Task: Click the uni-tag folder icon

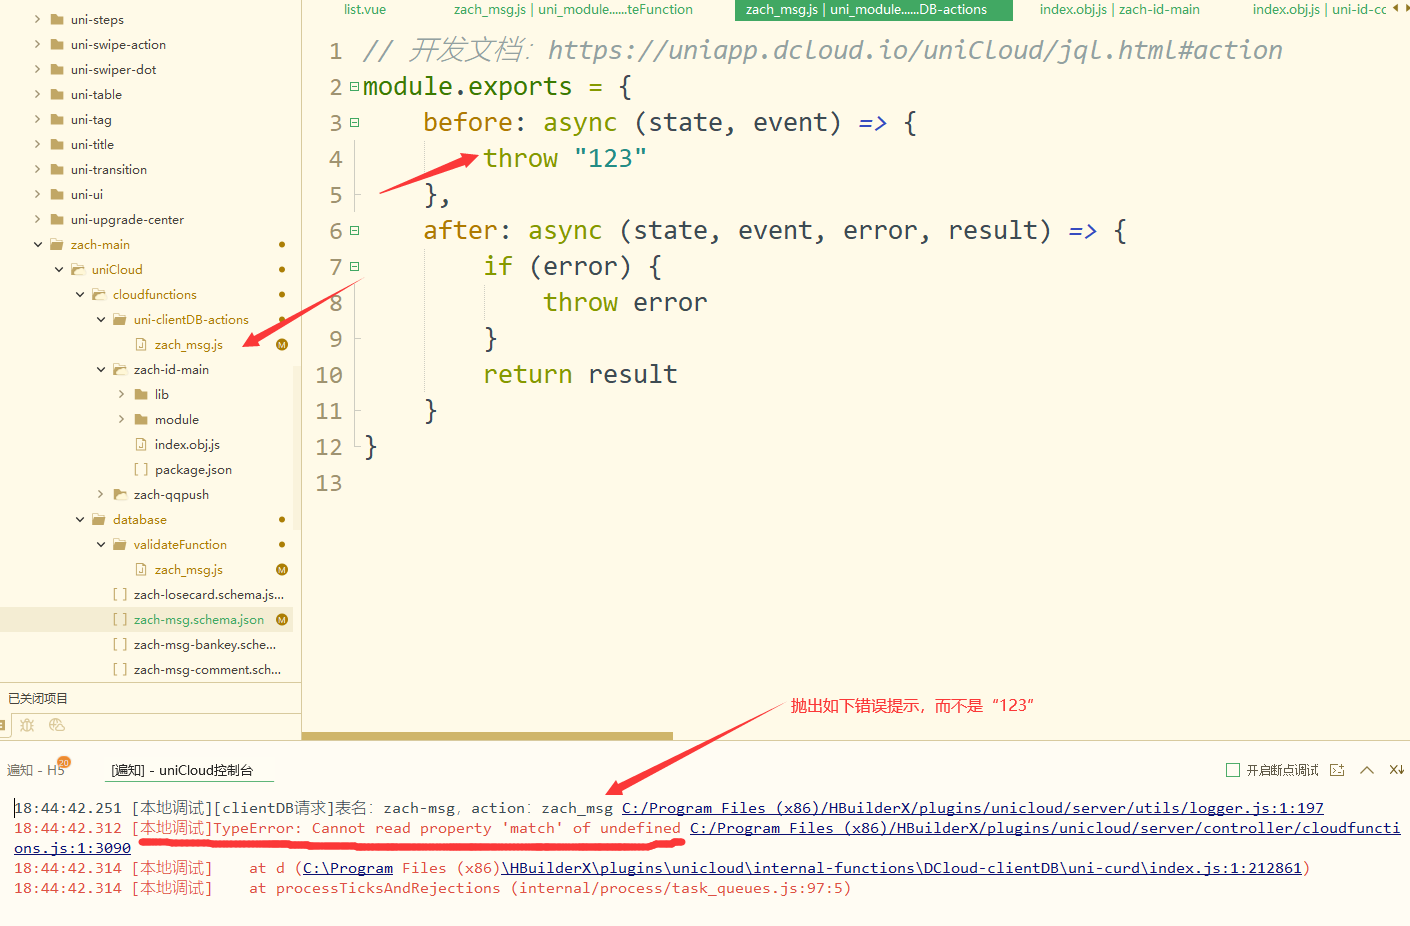Action: [x=57, y=120]
